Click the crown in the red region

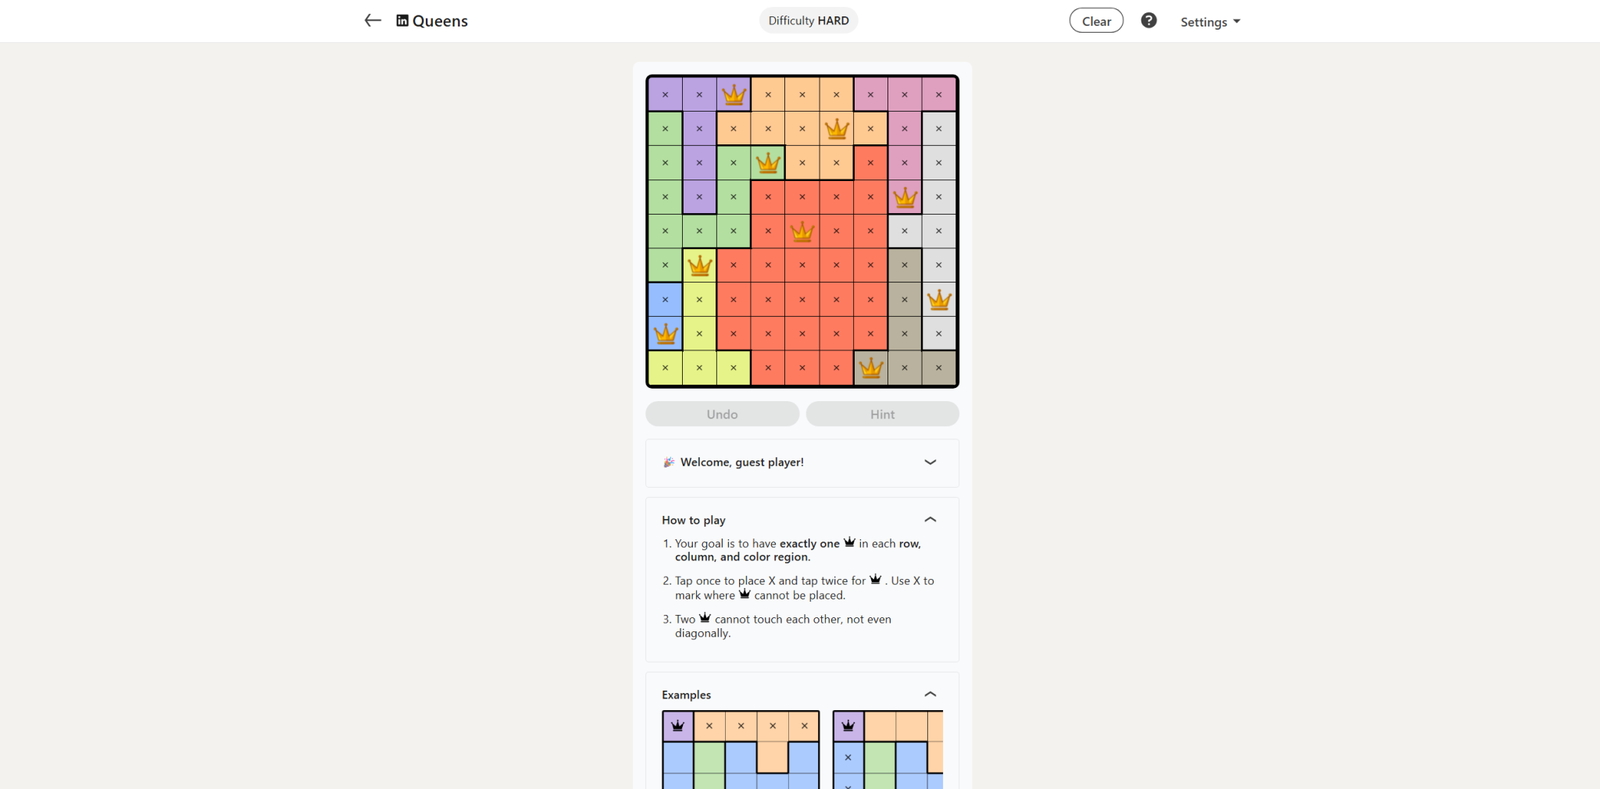pos(802,232)
